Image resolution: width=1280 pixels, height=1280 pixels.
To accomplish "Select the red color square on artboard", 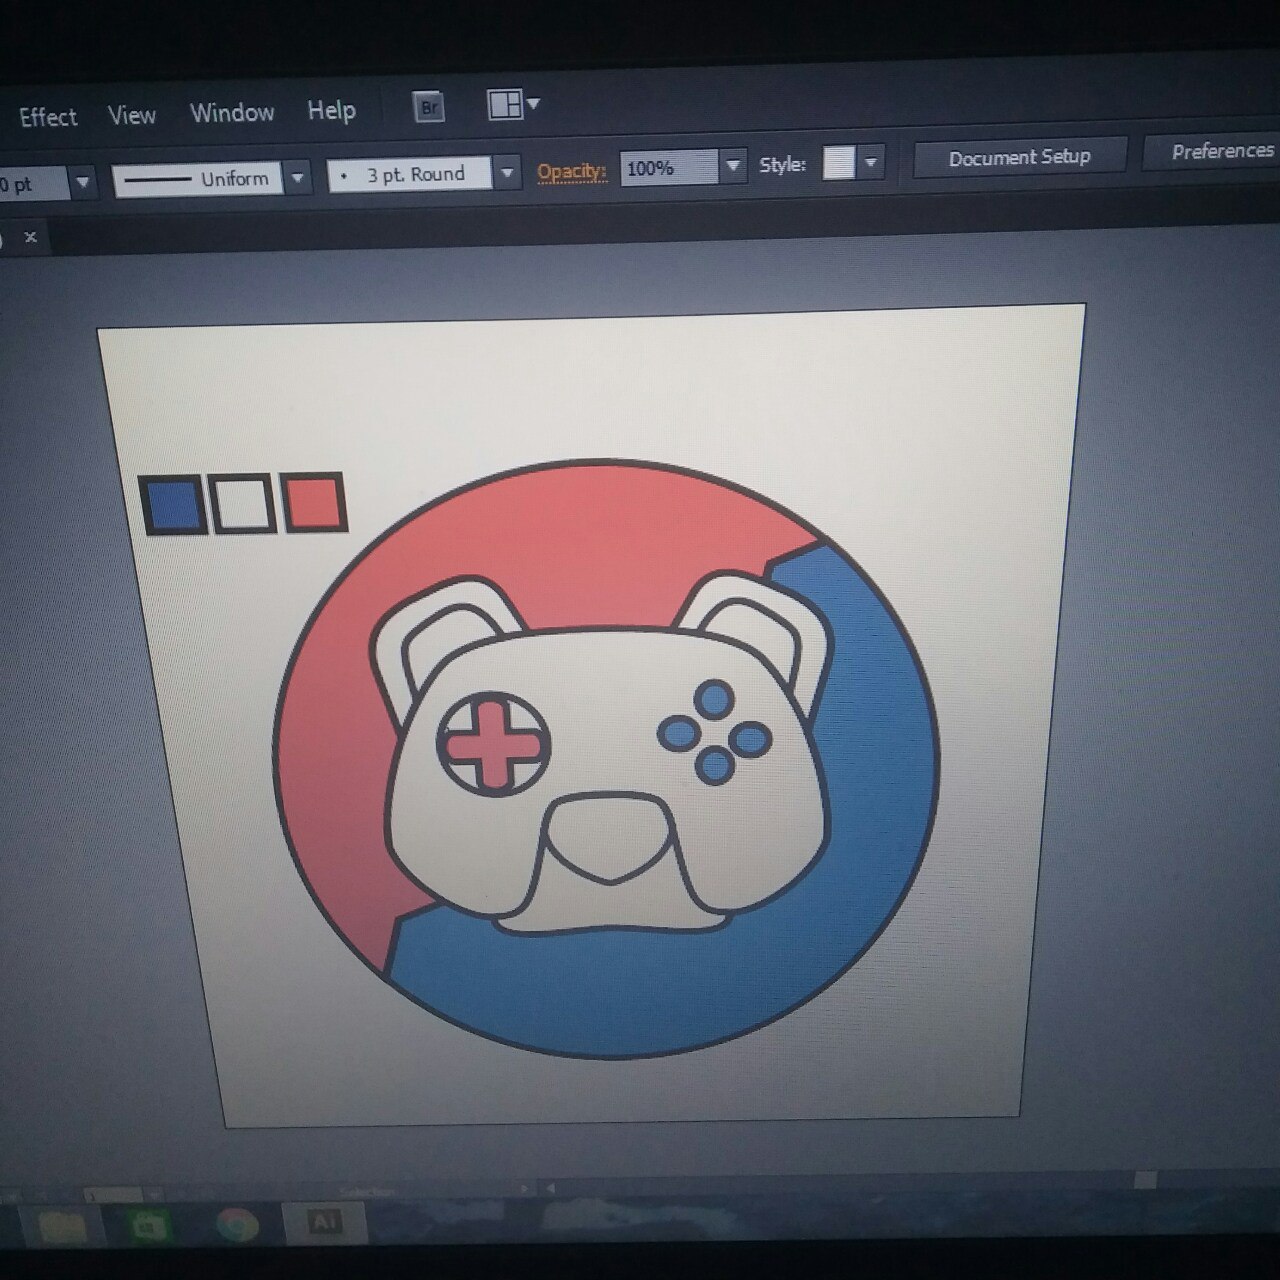I will pos(314,501).
